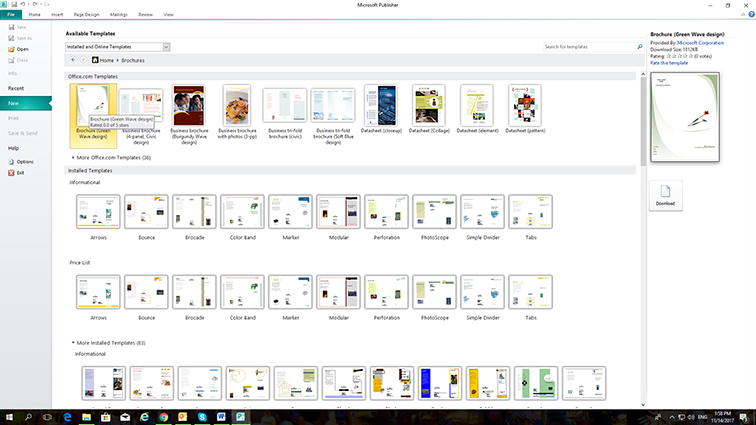Open the File tab
Viewport: 756px width, 425px height.
pos(11,14)
